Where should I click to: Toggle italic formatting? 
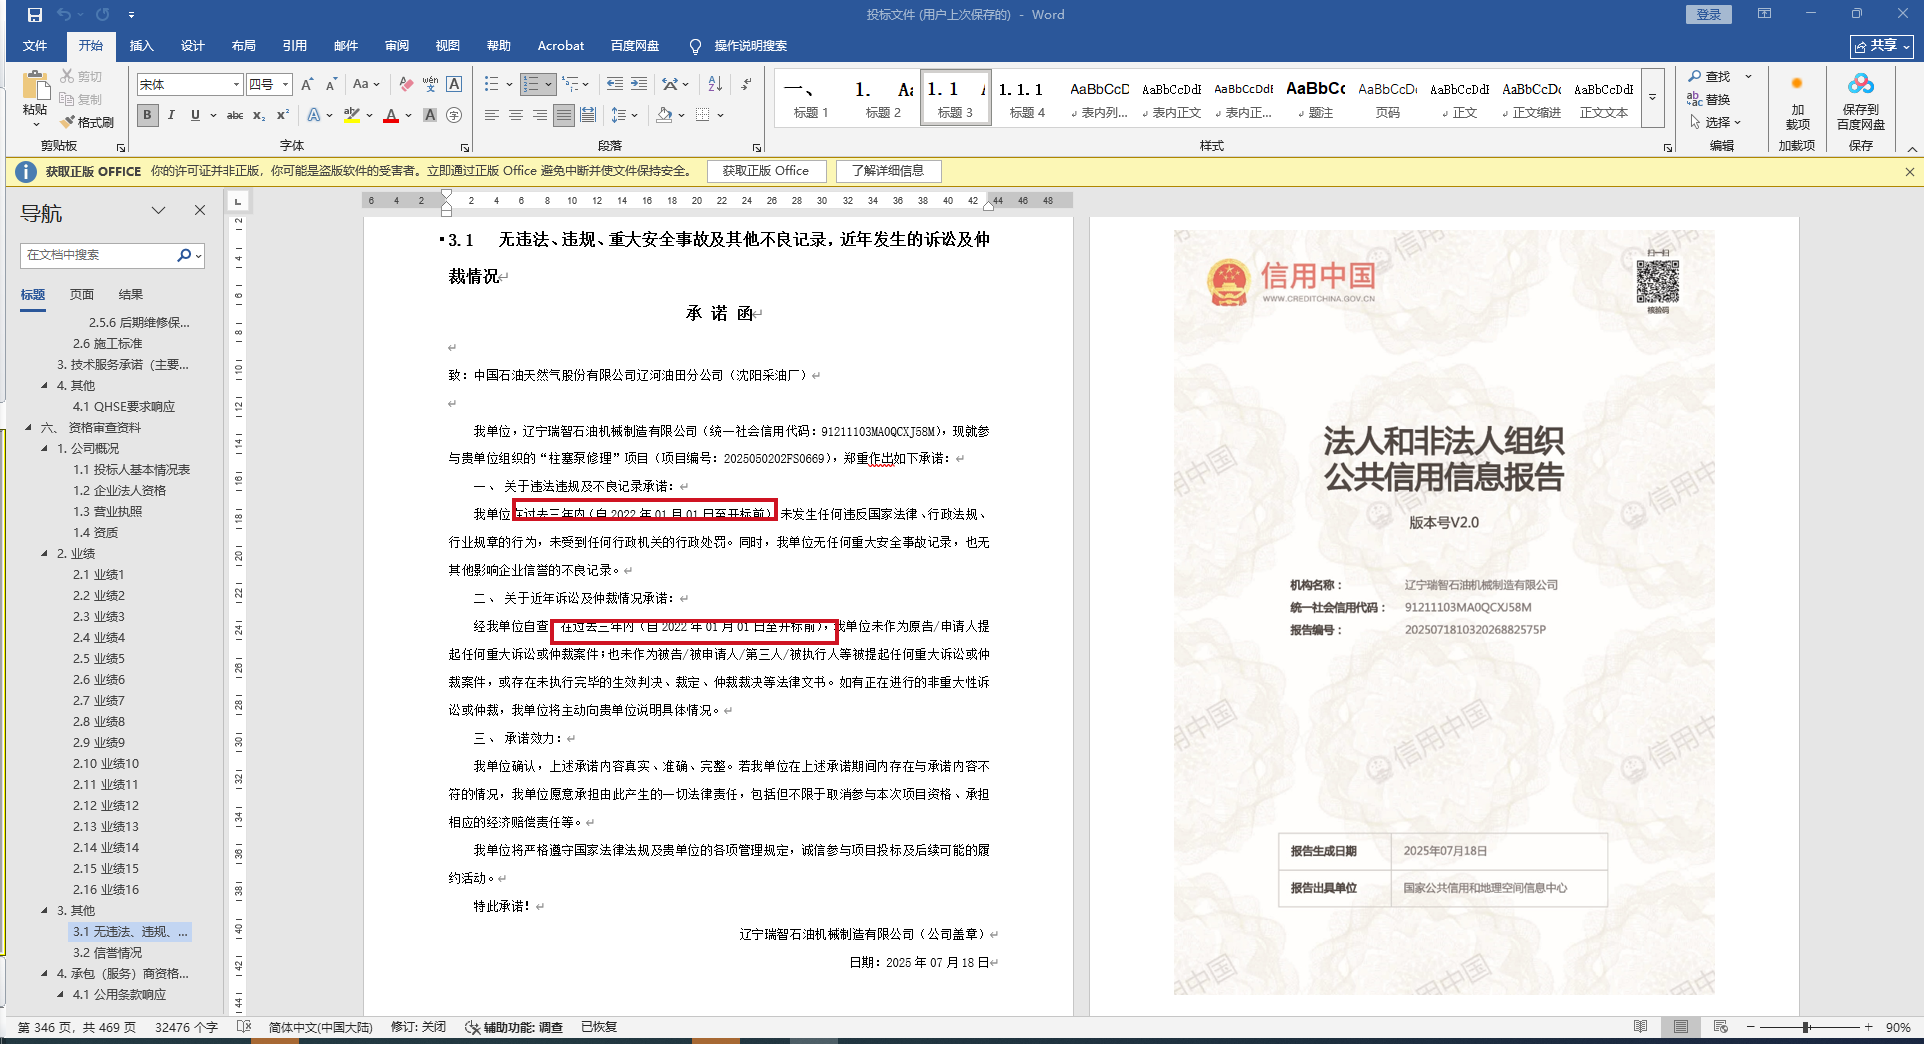tap(171, 115)
